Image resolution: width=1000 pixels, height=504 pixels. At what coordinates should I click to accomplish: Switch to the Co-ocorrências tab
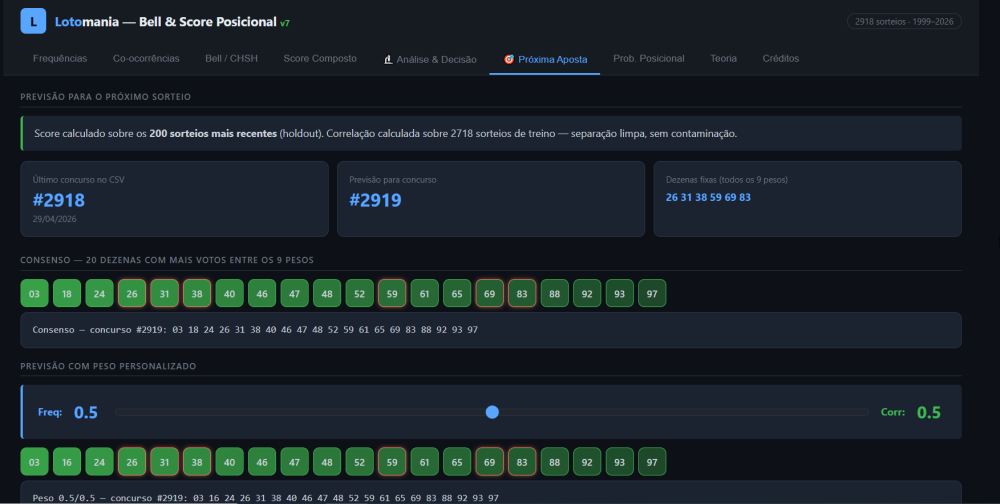tap(146, 59)
